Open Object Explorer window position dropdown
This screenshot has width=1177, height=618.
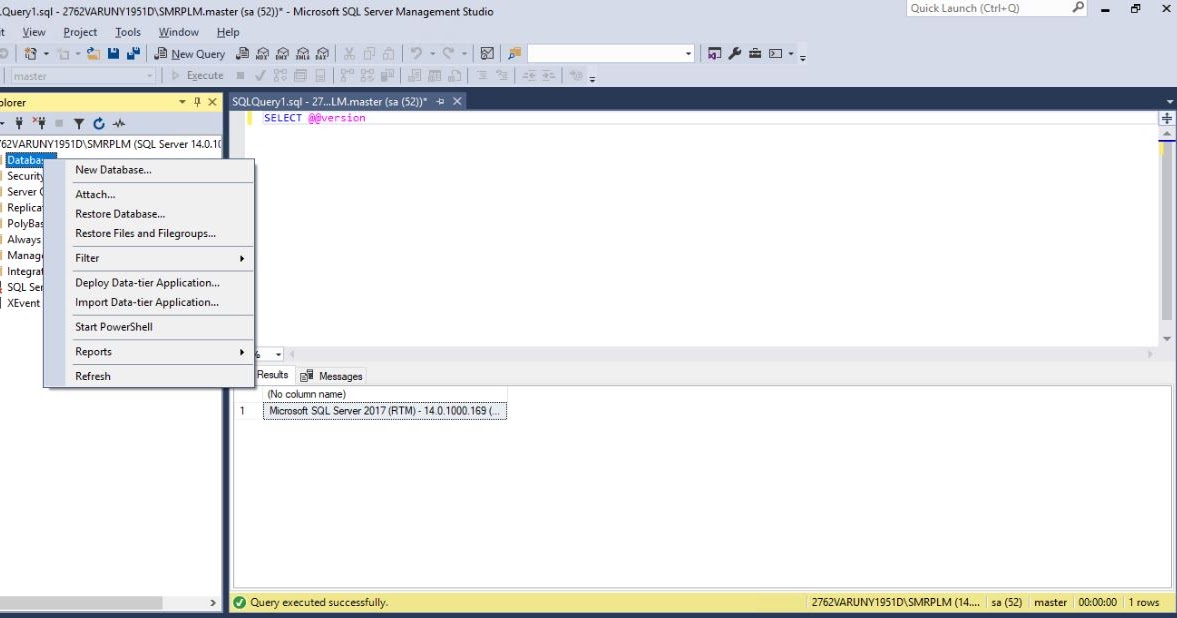point(182,102)
